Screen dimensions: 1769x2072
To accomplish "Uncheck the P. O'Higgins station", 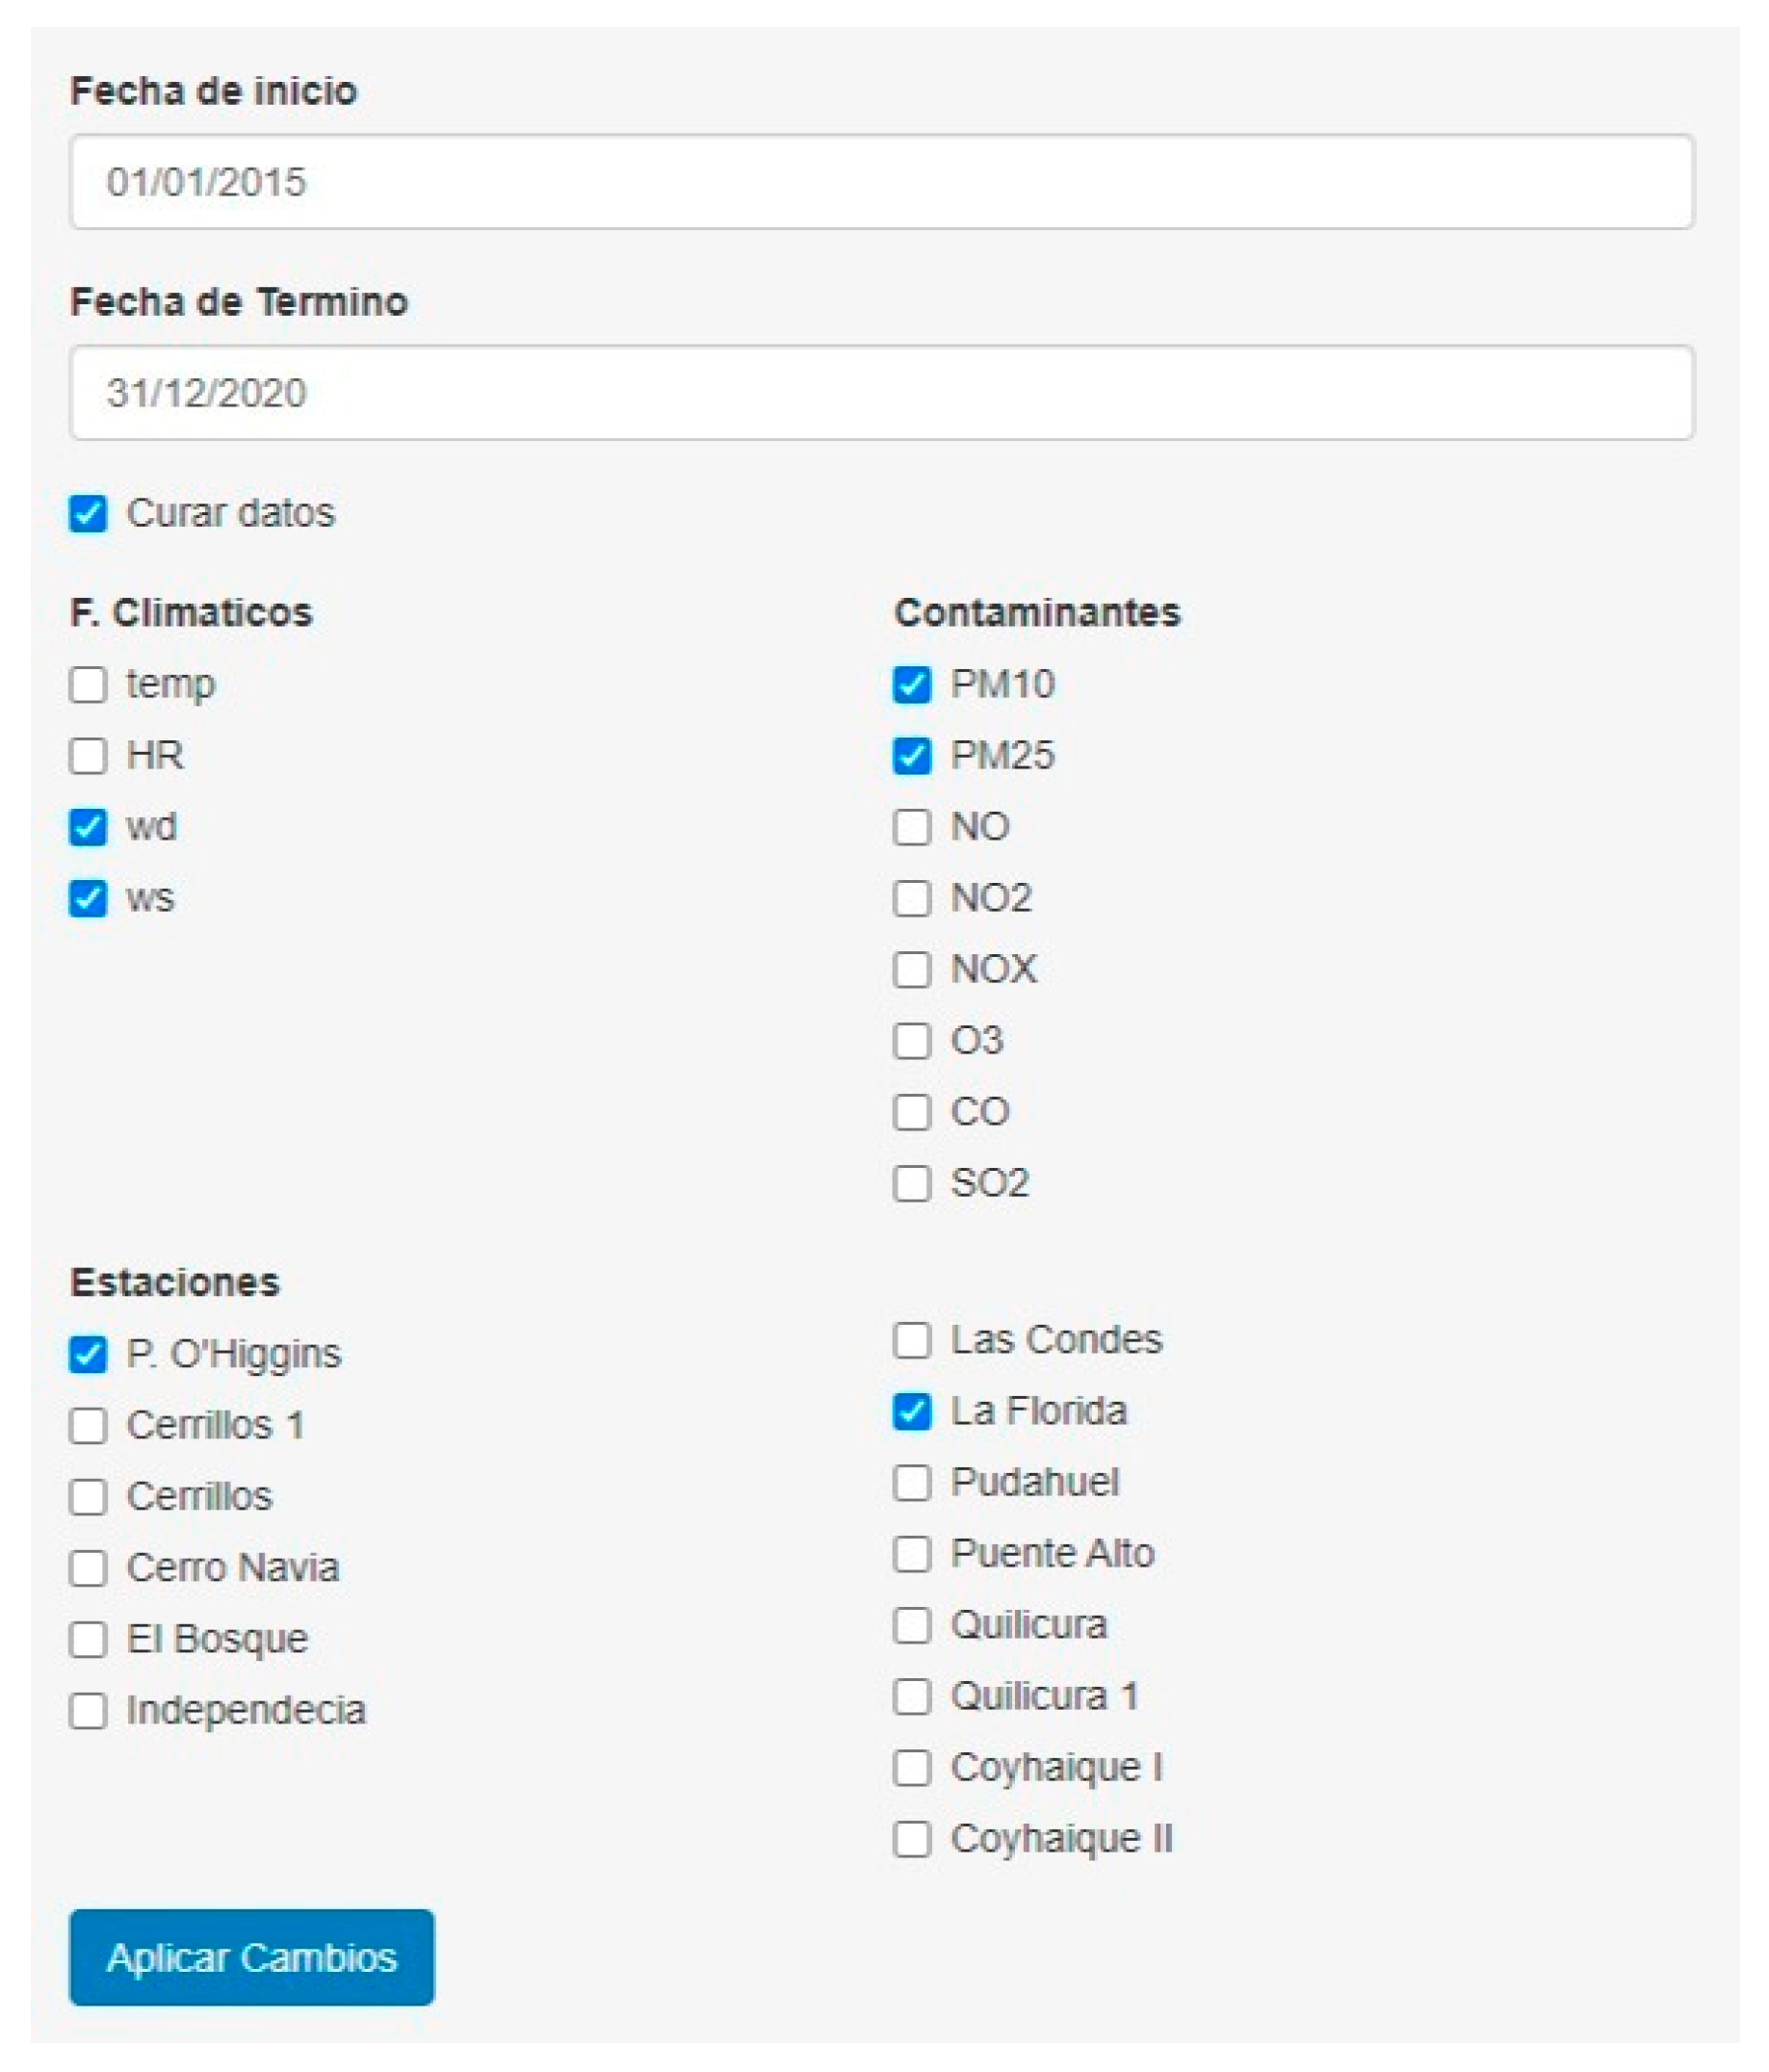I will coord(88,1354).
